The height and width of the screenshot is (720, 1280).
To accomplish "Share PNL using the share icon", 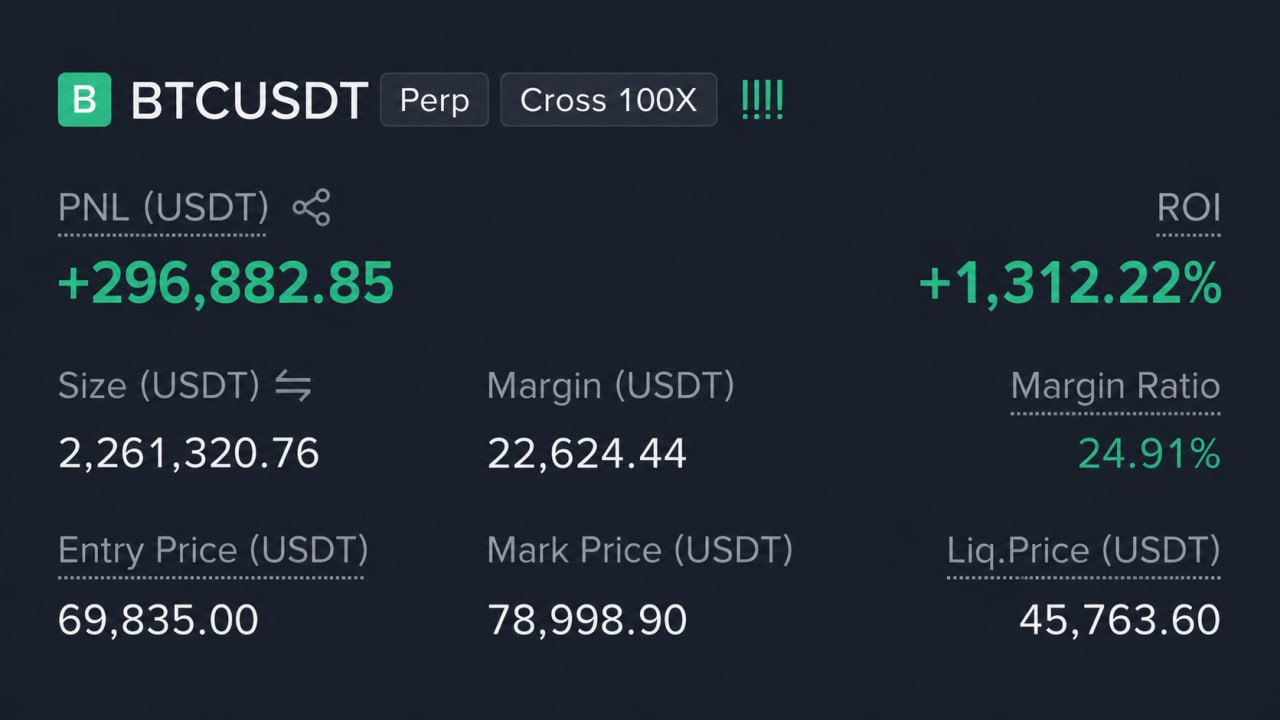I will point(311,208).
